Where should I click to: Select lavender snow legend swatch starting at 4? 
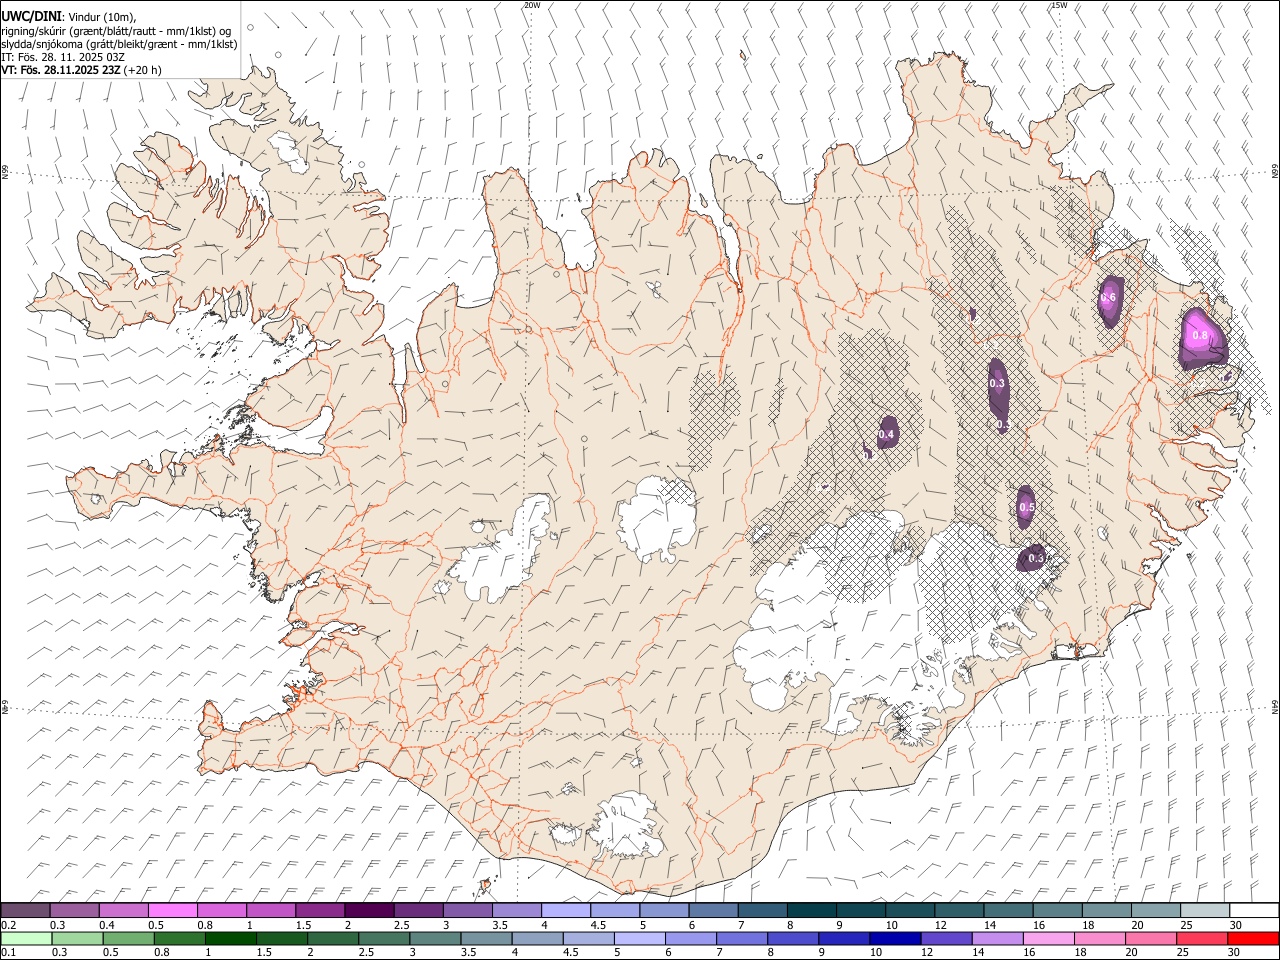click(565, 911)
